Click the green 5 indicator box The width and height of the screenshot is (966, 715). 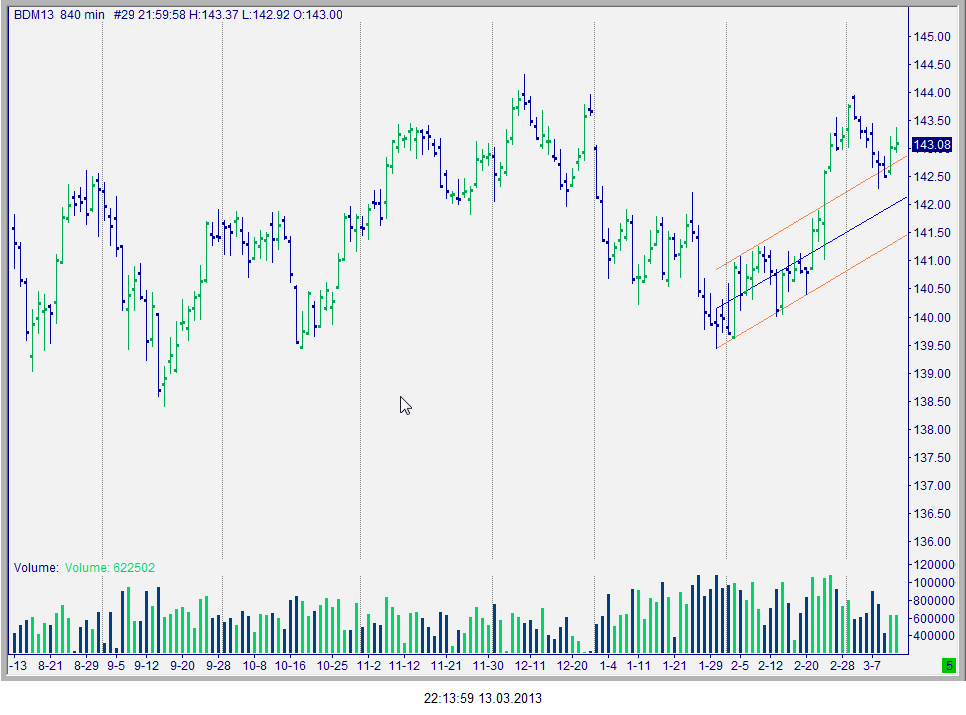pos(949,666)
